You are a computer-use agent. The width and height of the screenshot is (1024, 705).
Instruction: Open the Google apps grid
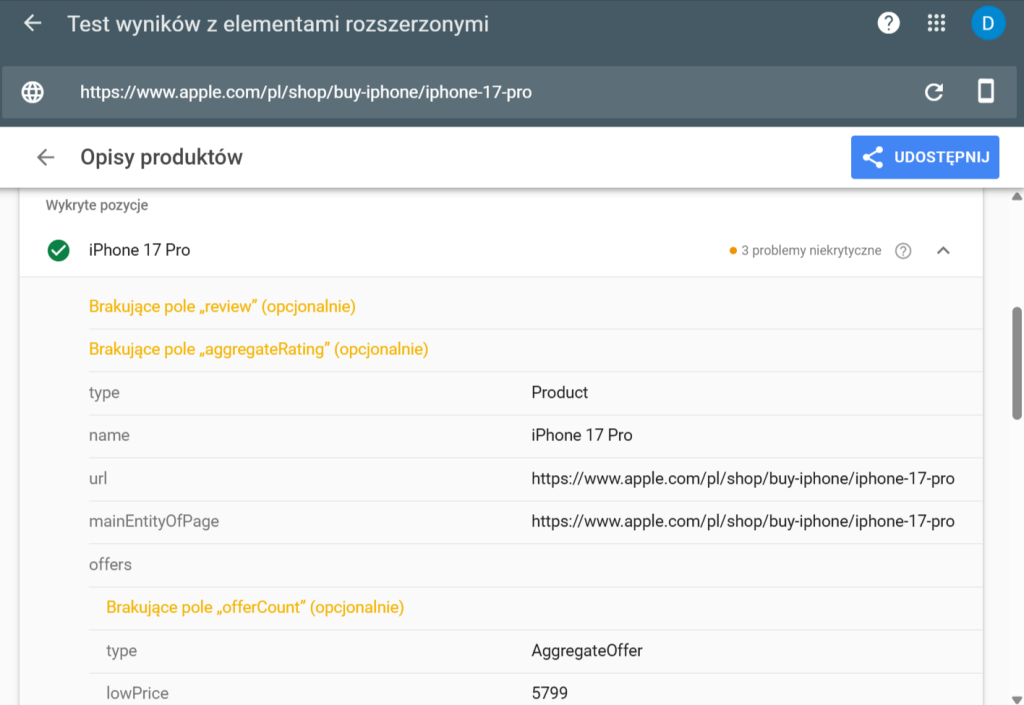pyautogui.click(x=937, y=23)
